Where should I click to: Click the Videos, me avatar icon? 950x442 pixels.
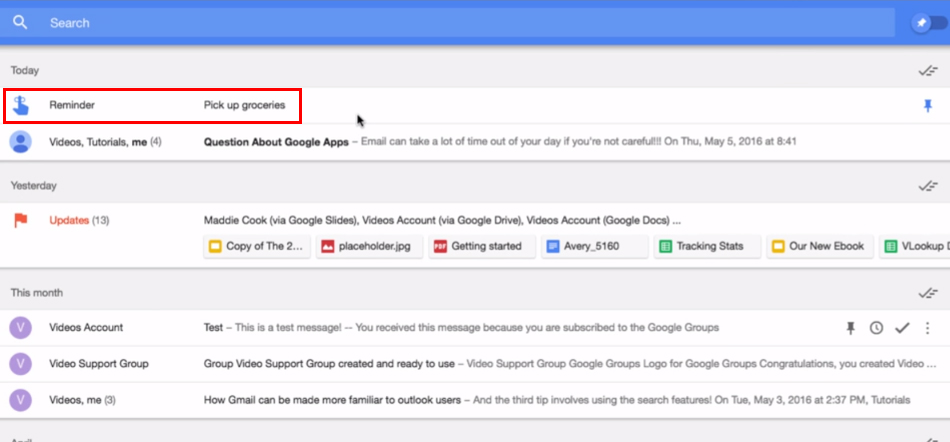pyautogui.click(x=21, y=400)
